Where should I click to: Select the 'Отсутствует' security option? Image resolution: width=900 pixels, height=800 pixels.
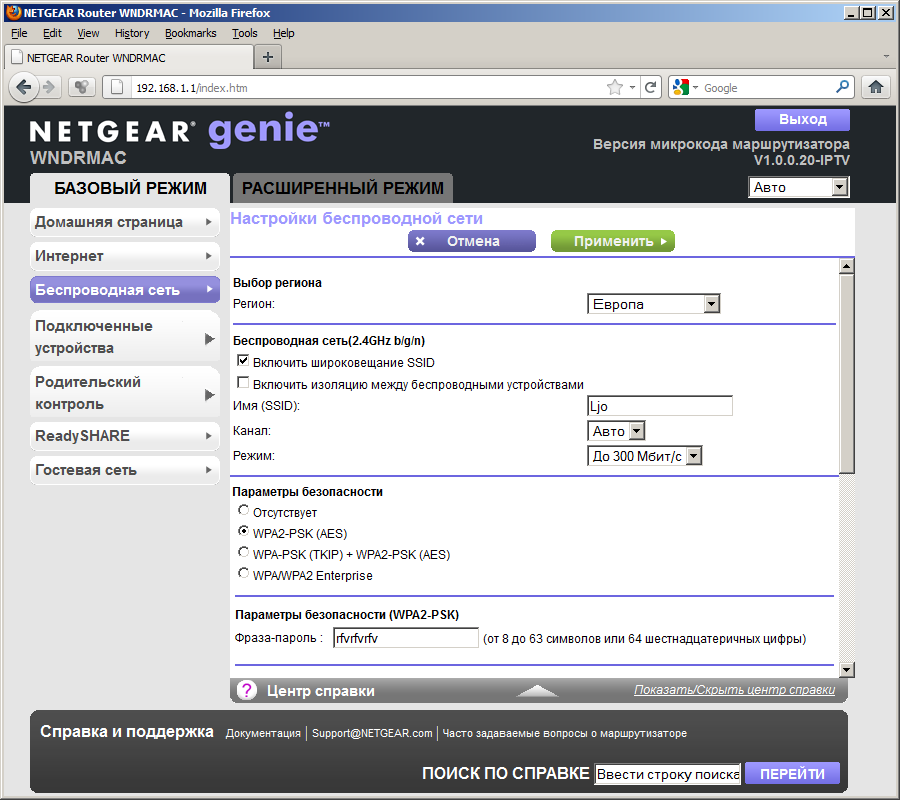click(x=243, y=510)
